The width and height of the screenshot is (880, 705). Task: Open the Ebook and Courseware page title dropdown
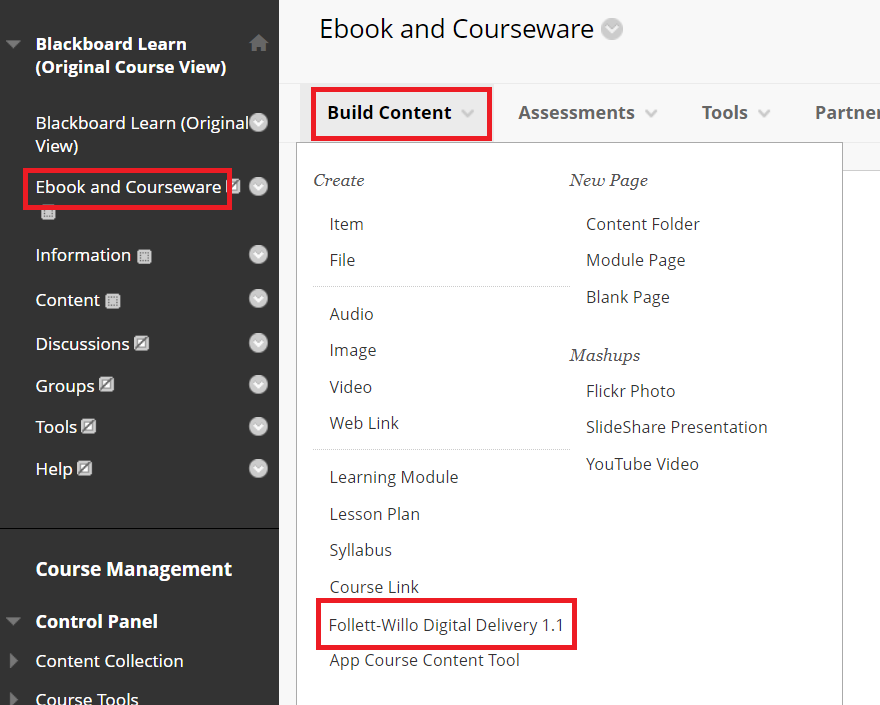pos(611,29)
